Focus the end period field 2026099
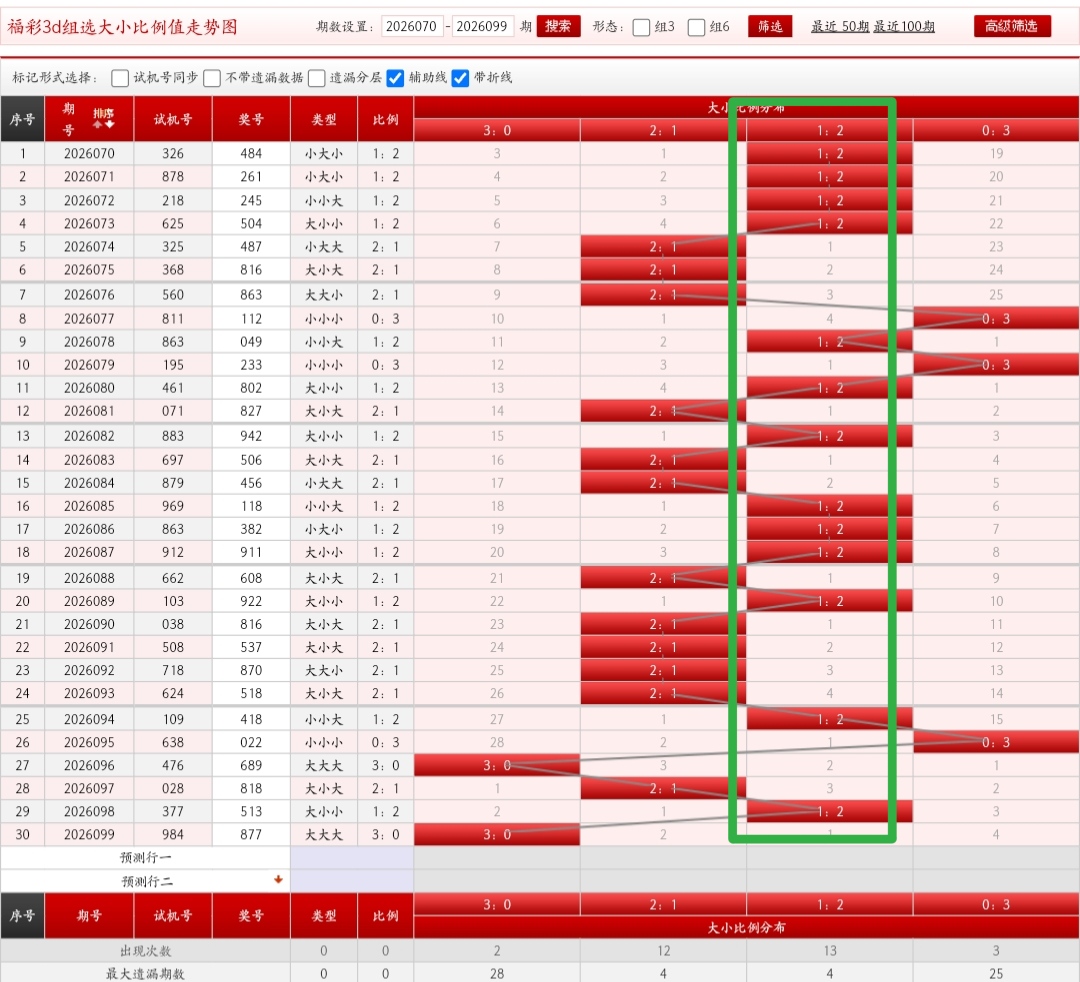Screen dimensions: 1080x982 tap(484, 27)
